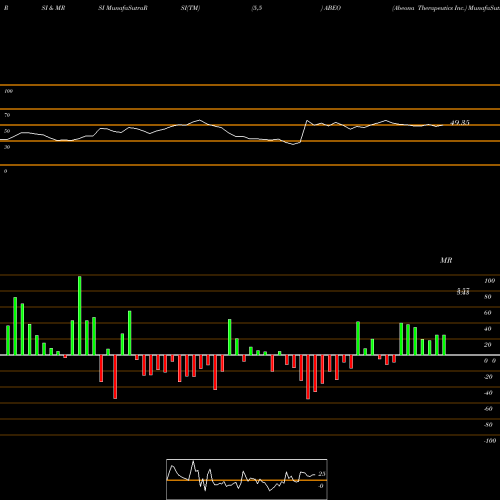
Task: Click the RSI axis label 100
Action: tap(8, 91)
